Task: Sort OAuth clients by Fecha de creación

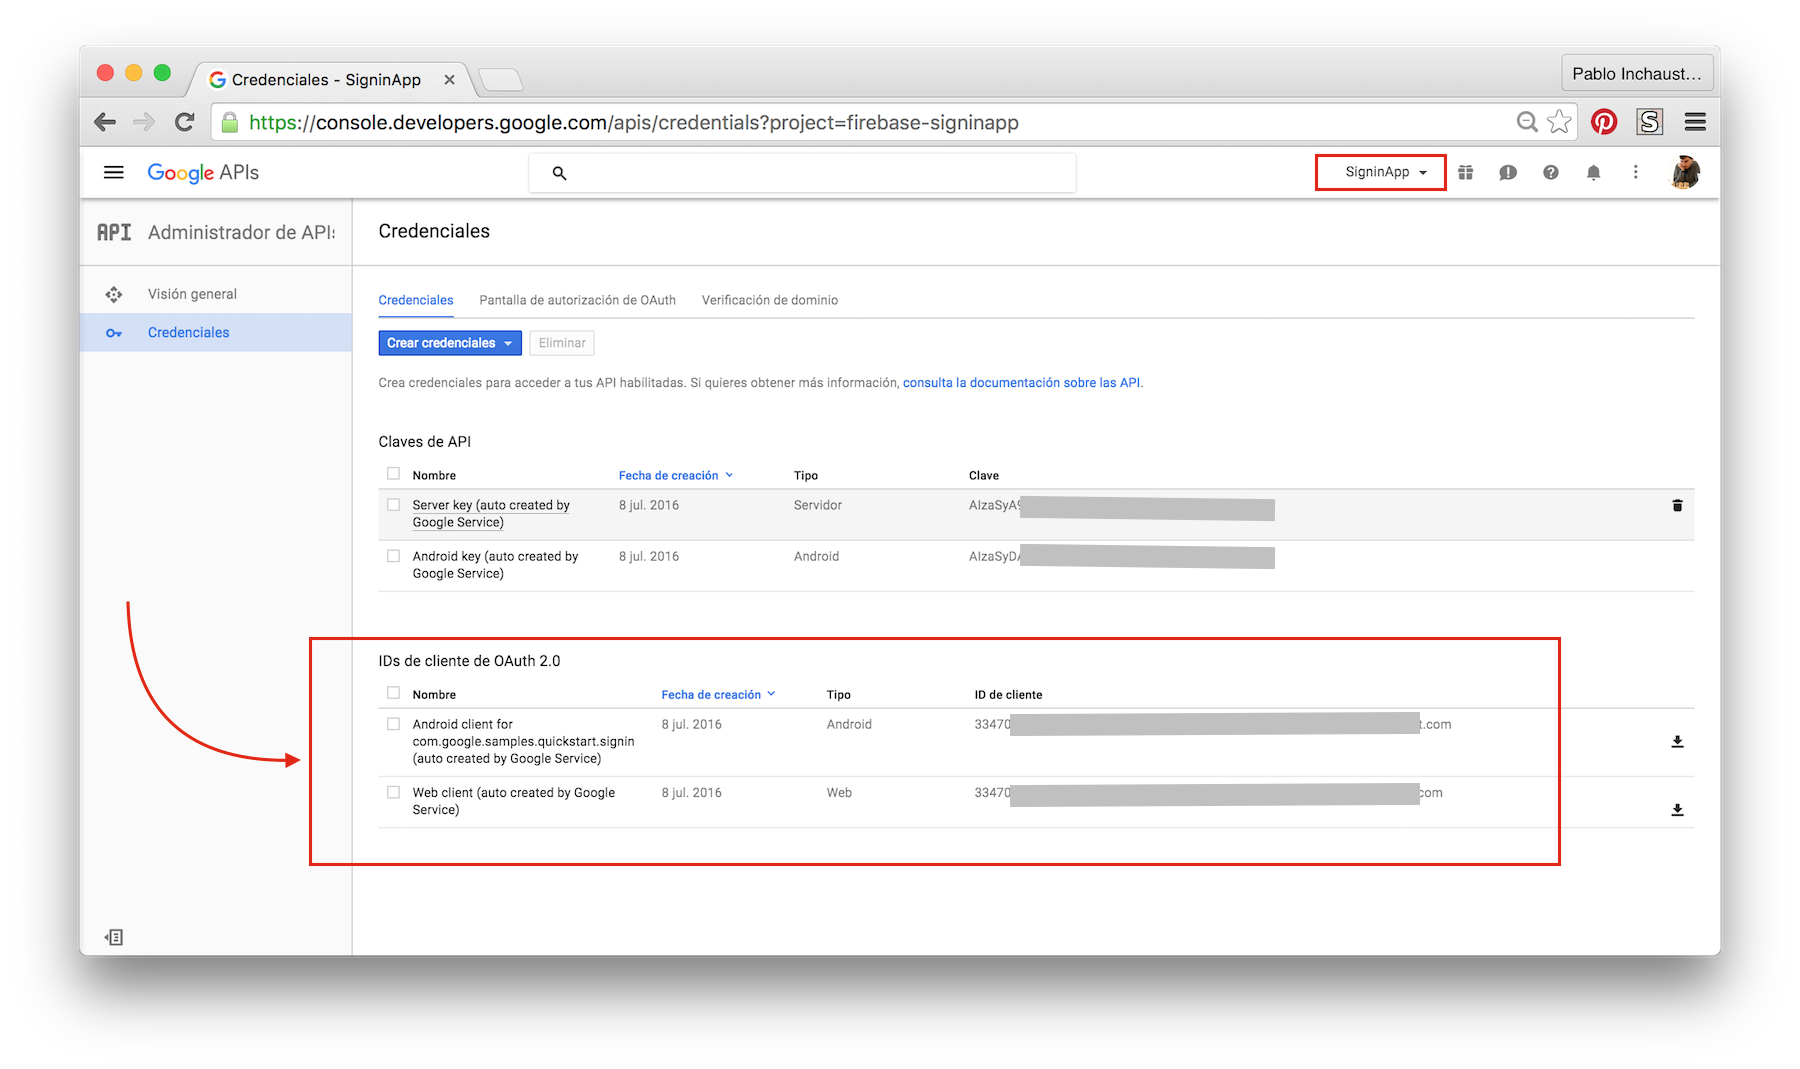Action: coord(718,694)
